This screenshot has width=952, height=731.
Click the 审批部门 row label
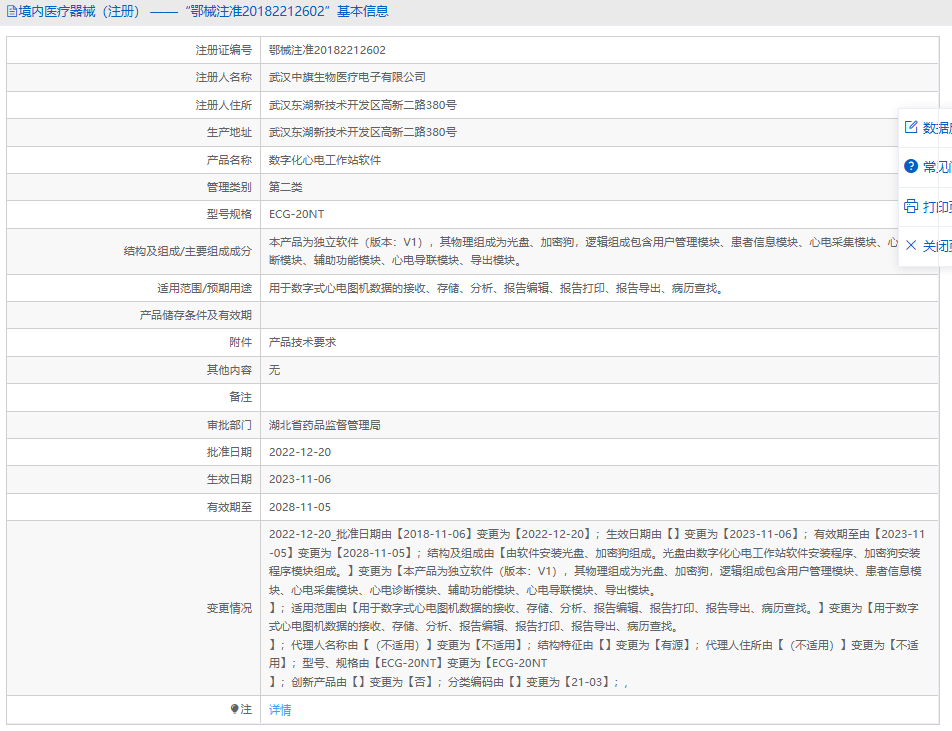pos(229,425)
